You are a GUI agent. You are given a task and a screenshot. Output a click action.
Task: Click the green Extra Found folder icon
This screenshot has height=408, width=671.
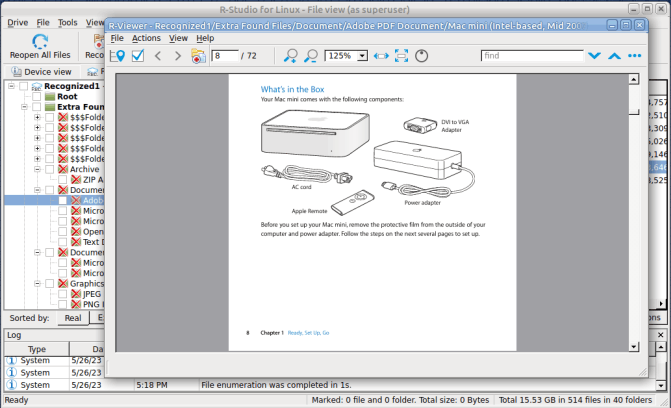coord(50,107)
